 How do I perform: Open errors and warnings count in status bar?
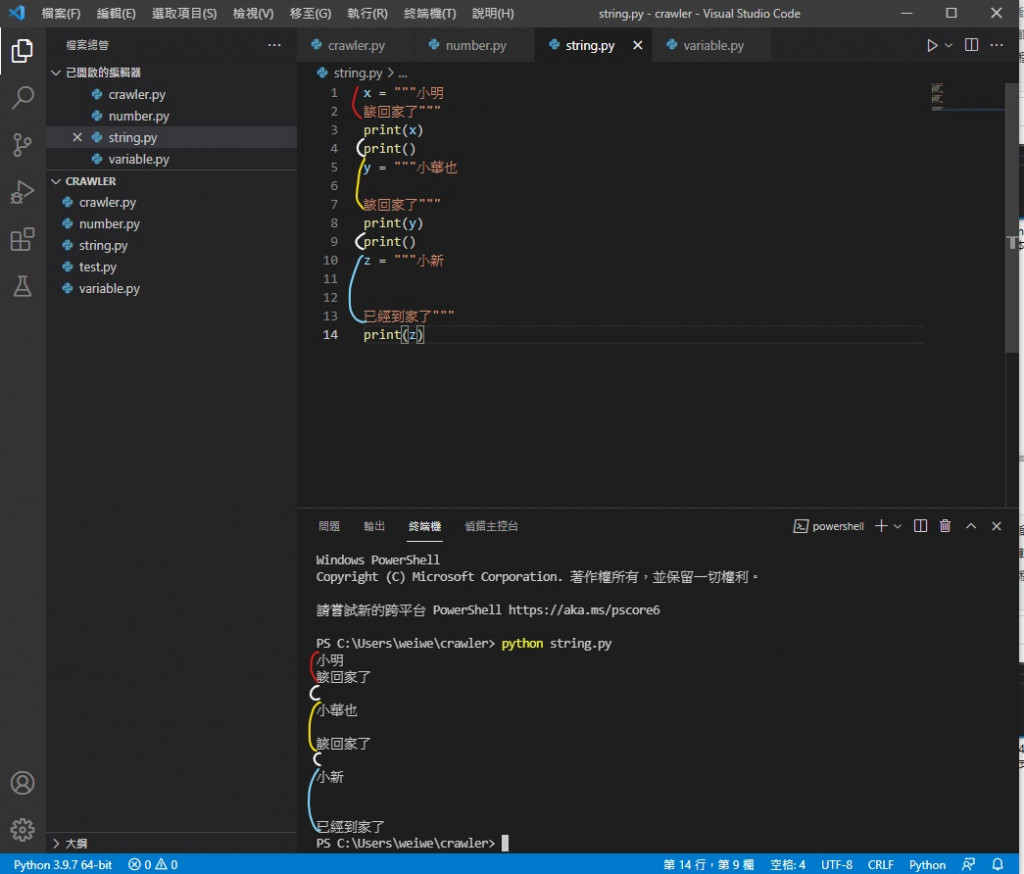pyautogui.click(x=153, y=864)
